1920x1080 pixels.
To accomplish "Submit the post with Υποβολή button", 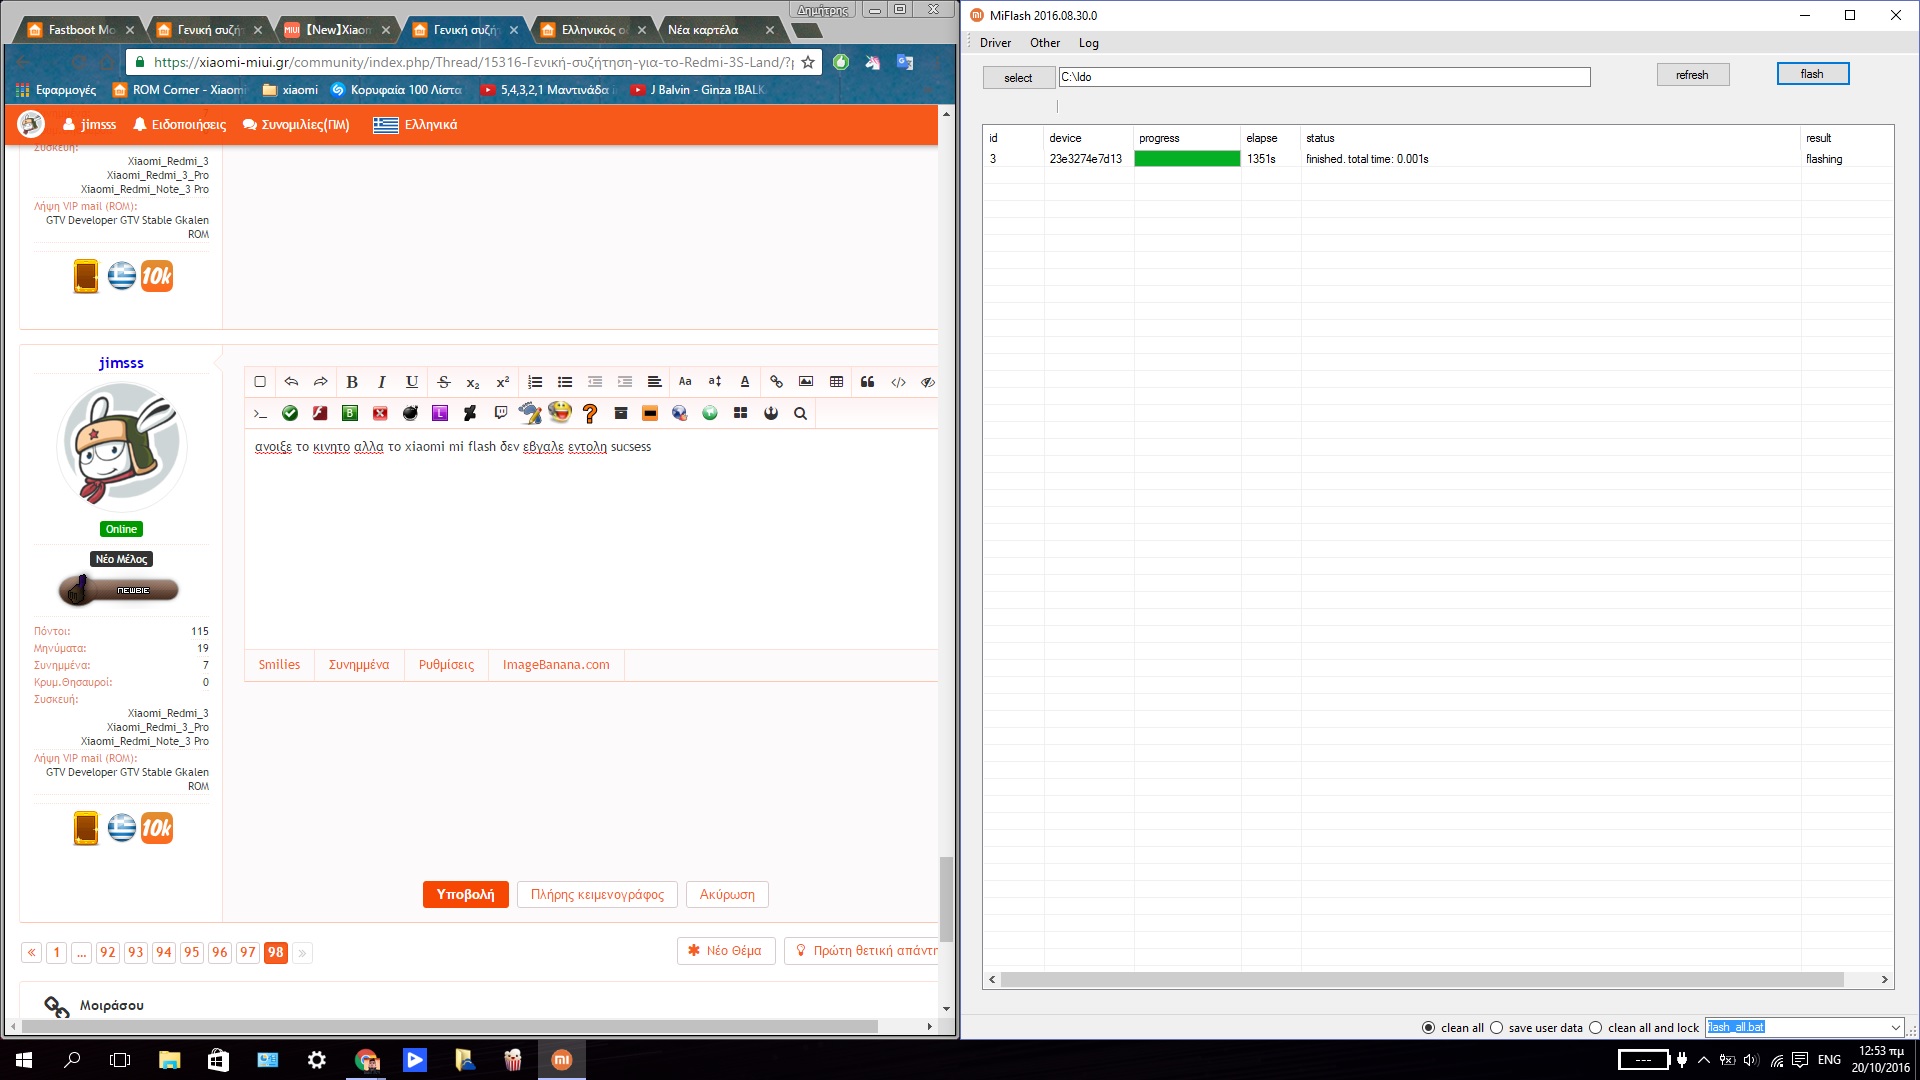I will 465,894.
